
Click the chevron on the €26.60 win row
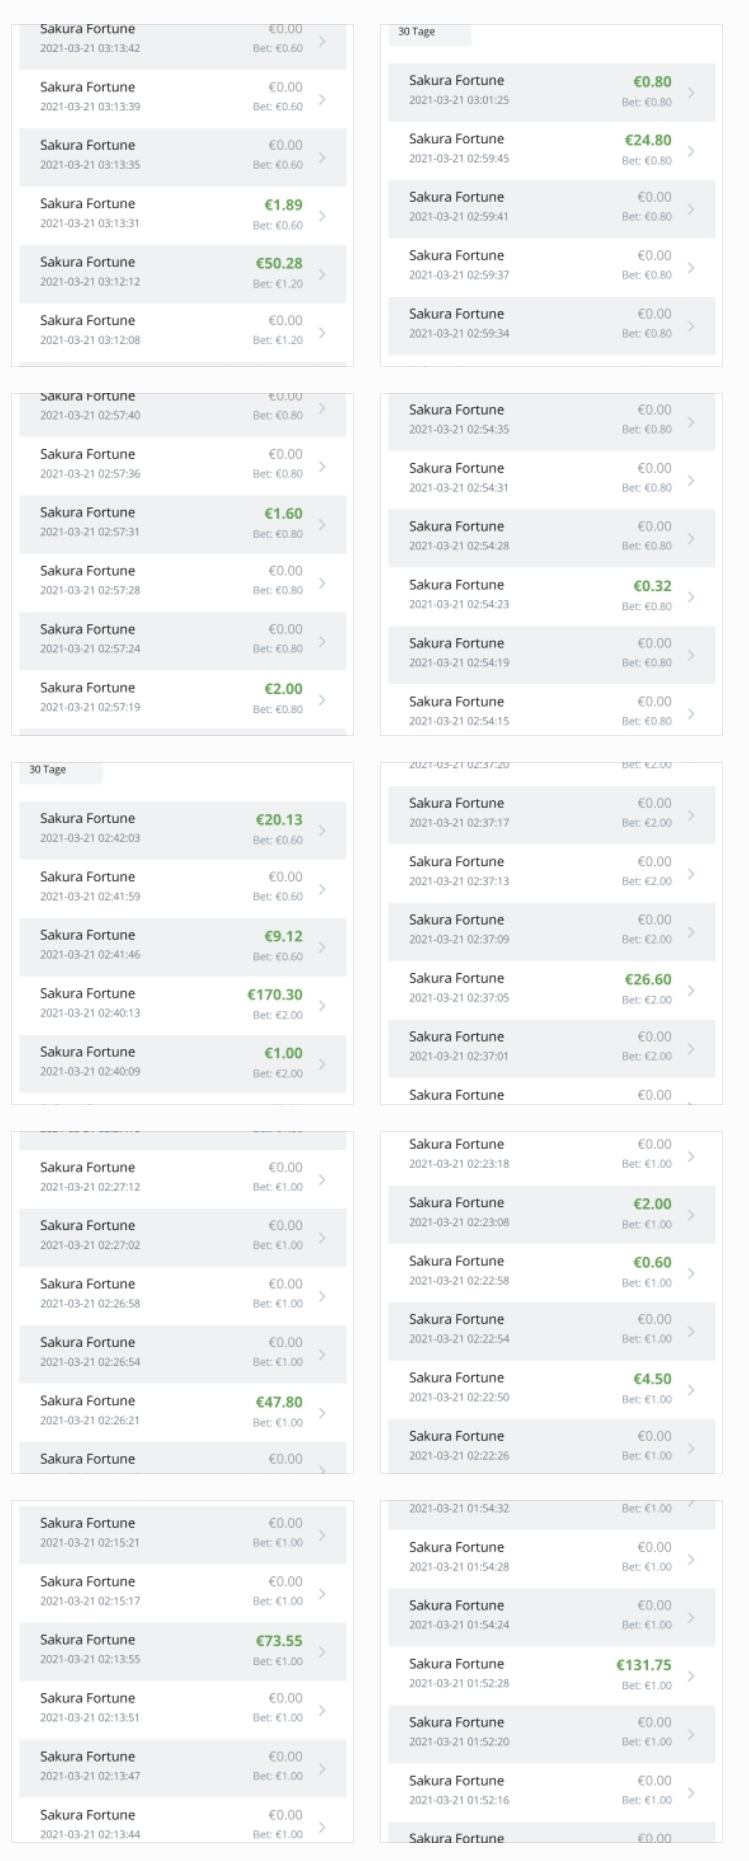click(x=691, y=990)
